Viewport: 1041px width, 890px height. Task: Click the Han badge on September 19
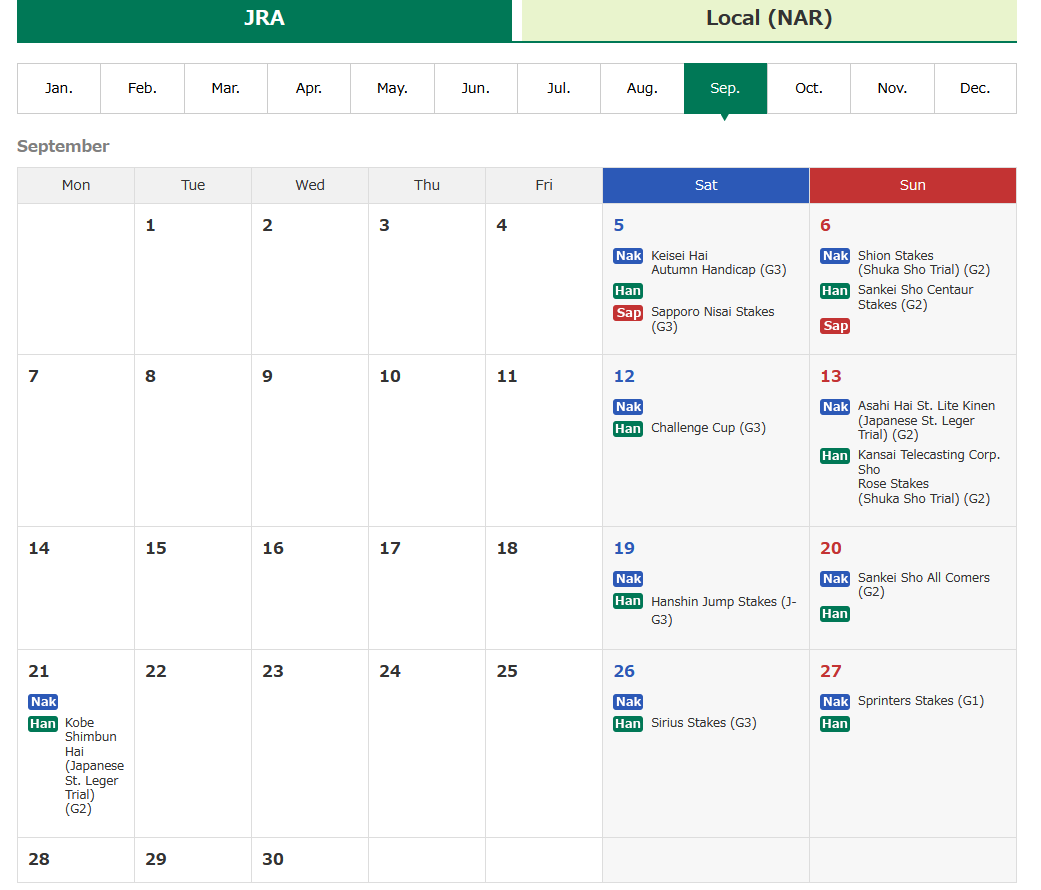pos(628,601)
